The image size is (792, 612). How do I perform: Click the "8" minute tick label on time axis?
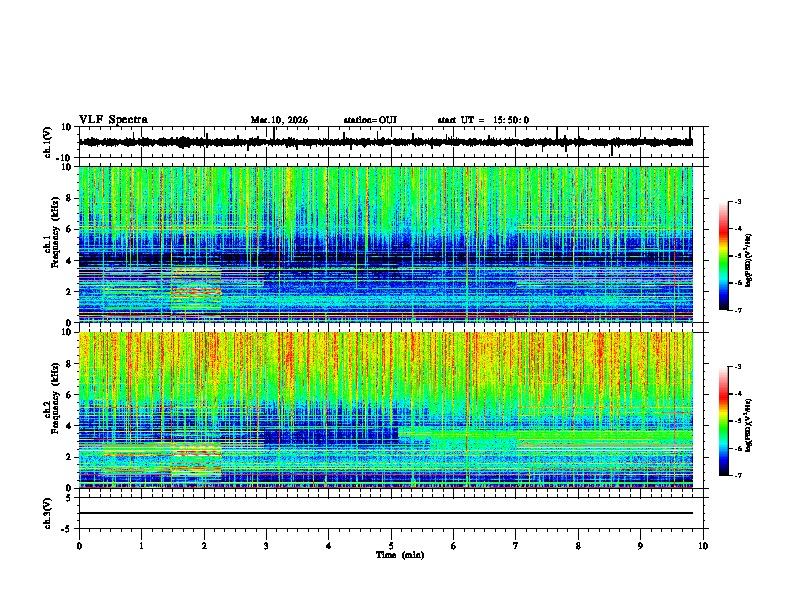point(578,546)
